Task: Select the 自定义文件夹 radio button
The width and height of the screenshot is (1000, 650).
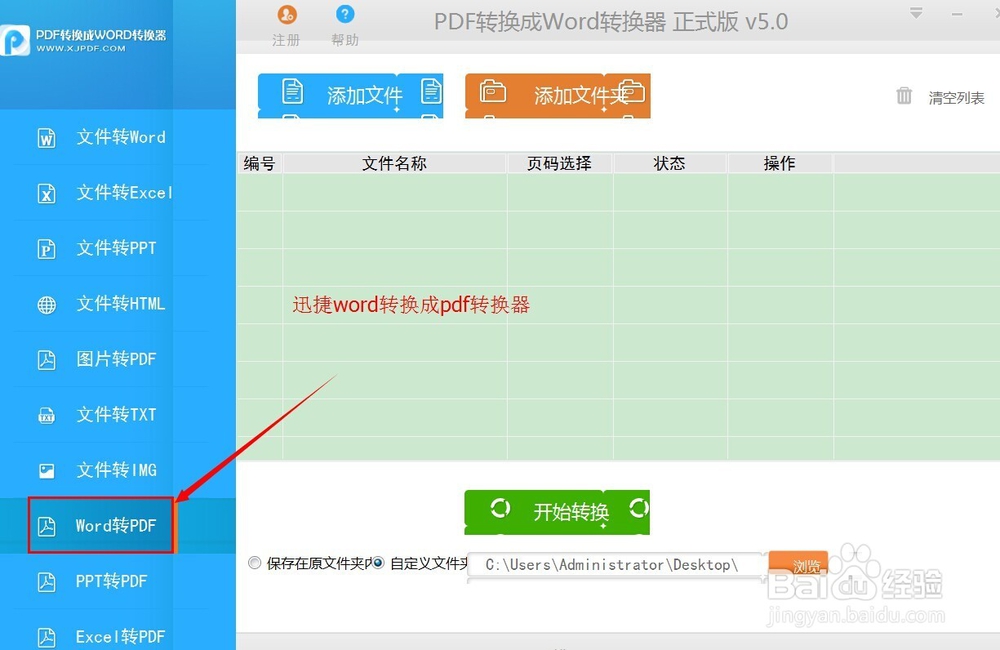Action: pos(378,563)
